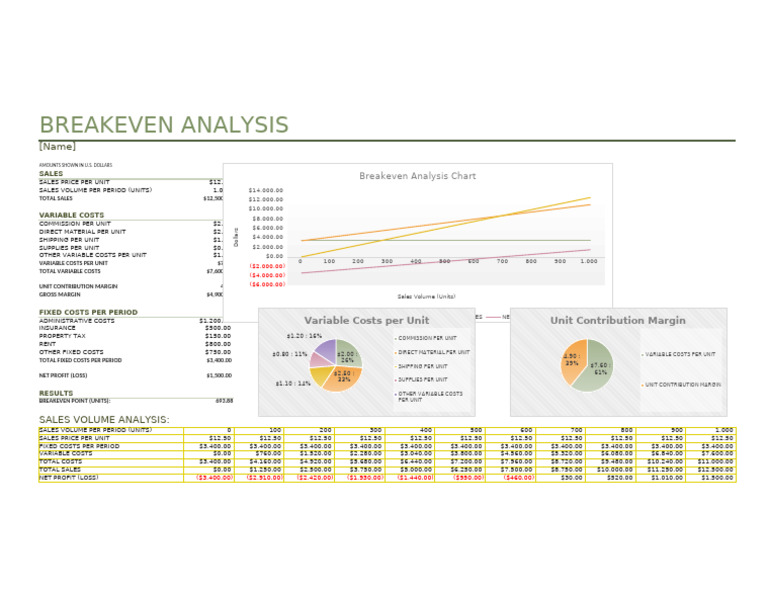
Task: Click the 'Breakeven Analysis Chart' title
Action: 417,176
